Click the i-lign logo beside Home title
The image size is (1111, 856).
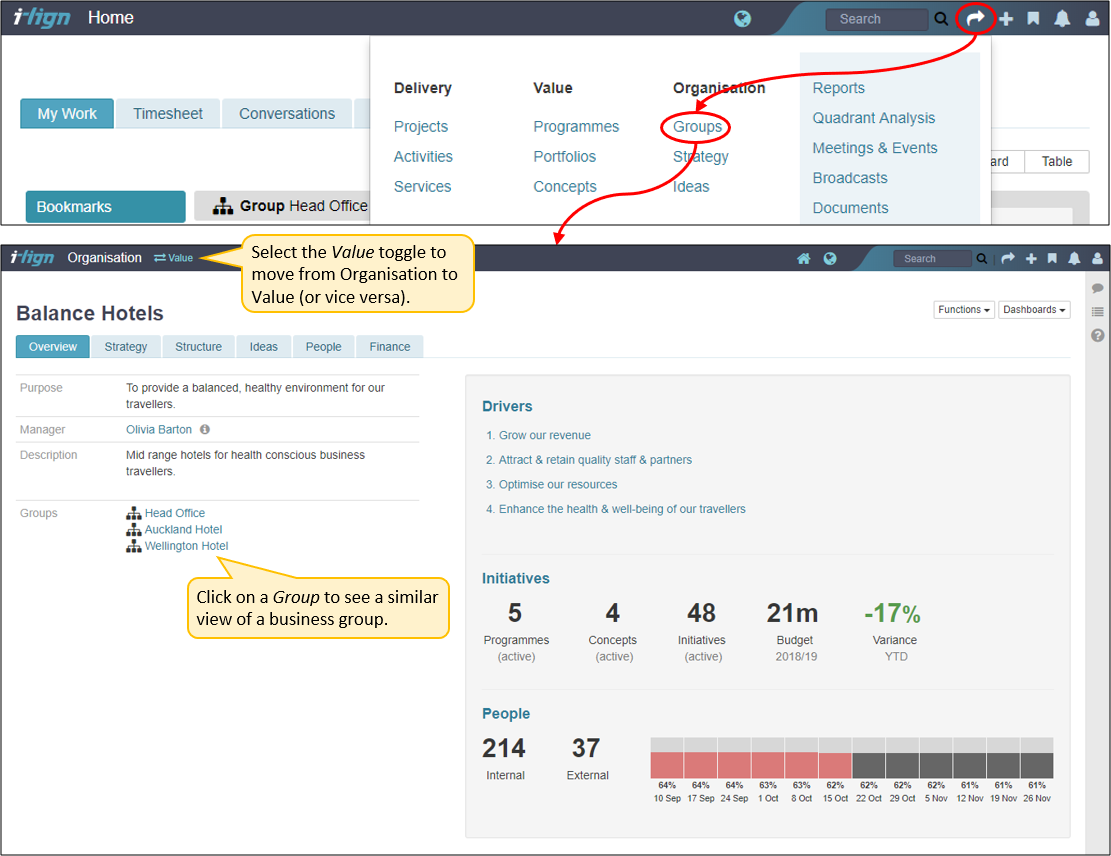click(42, 18)
